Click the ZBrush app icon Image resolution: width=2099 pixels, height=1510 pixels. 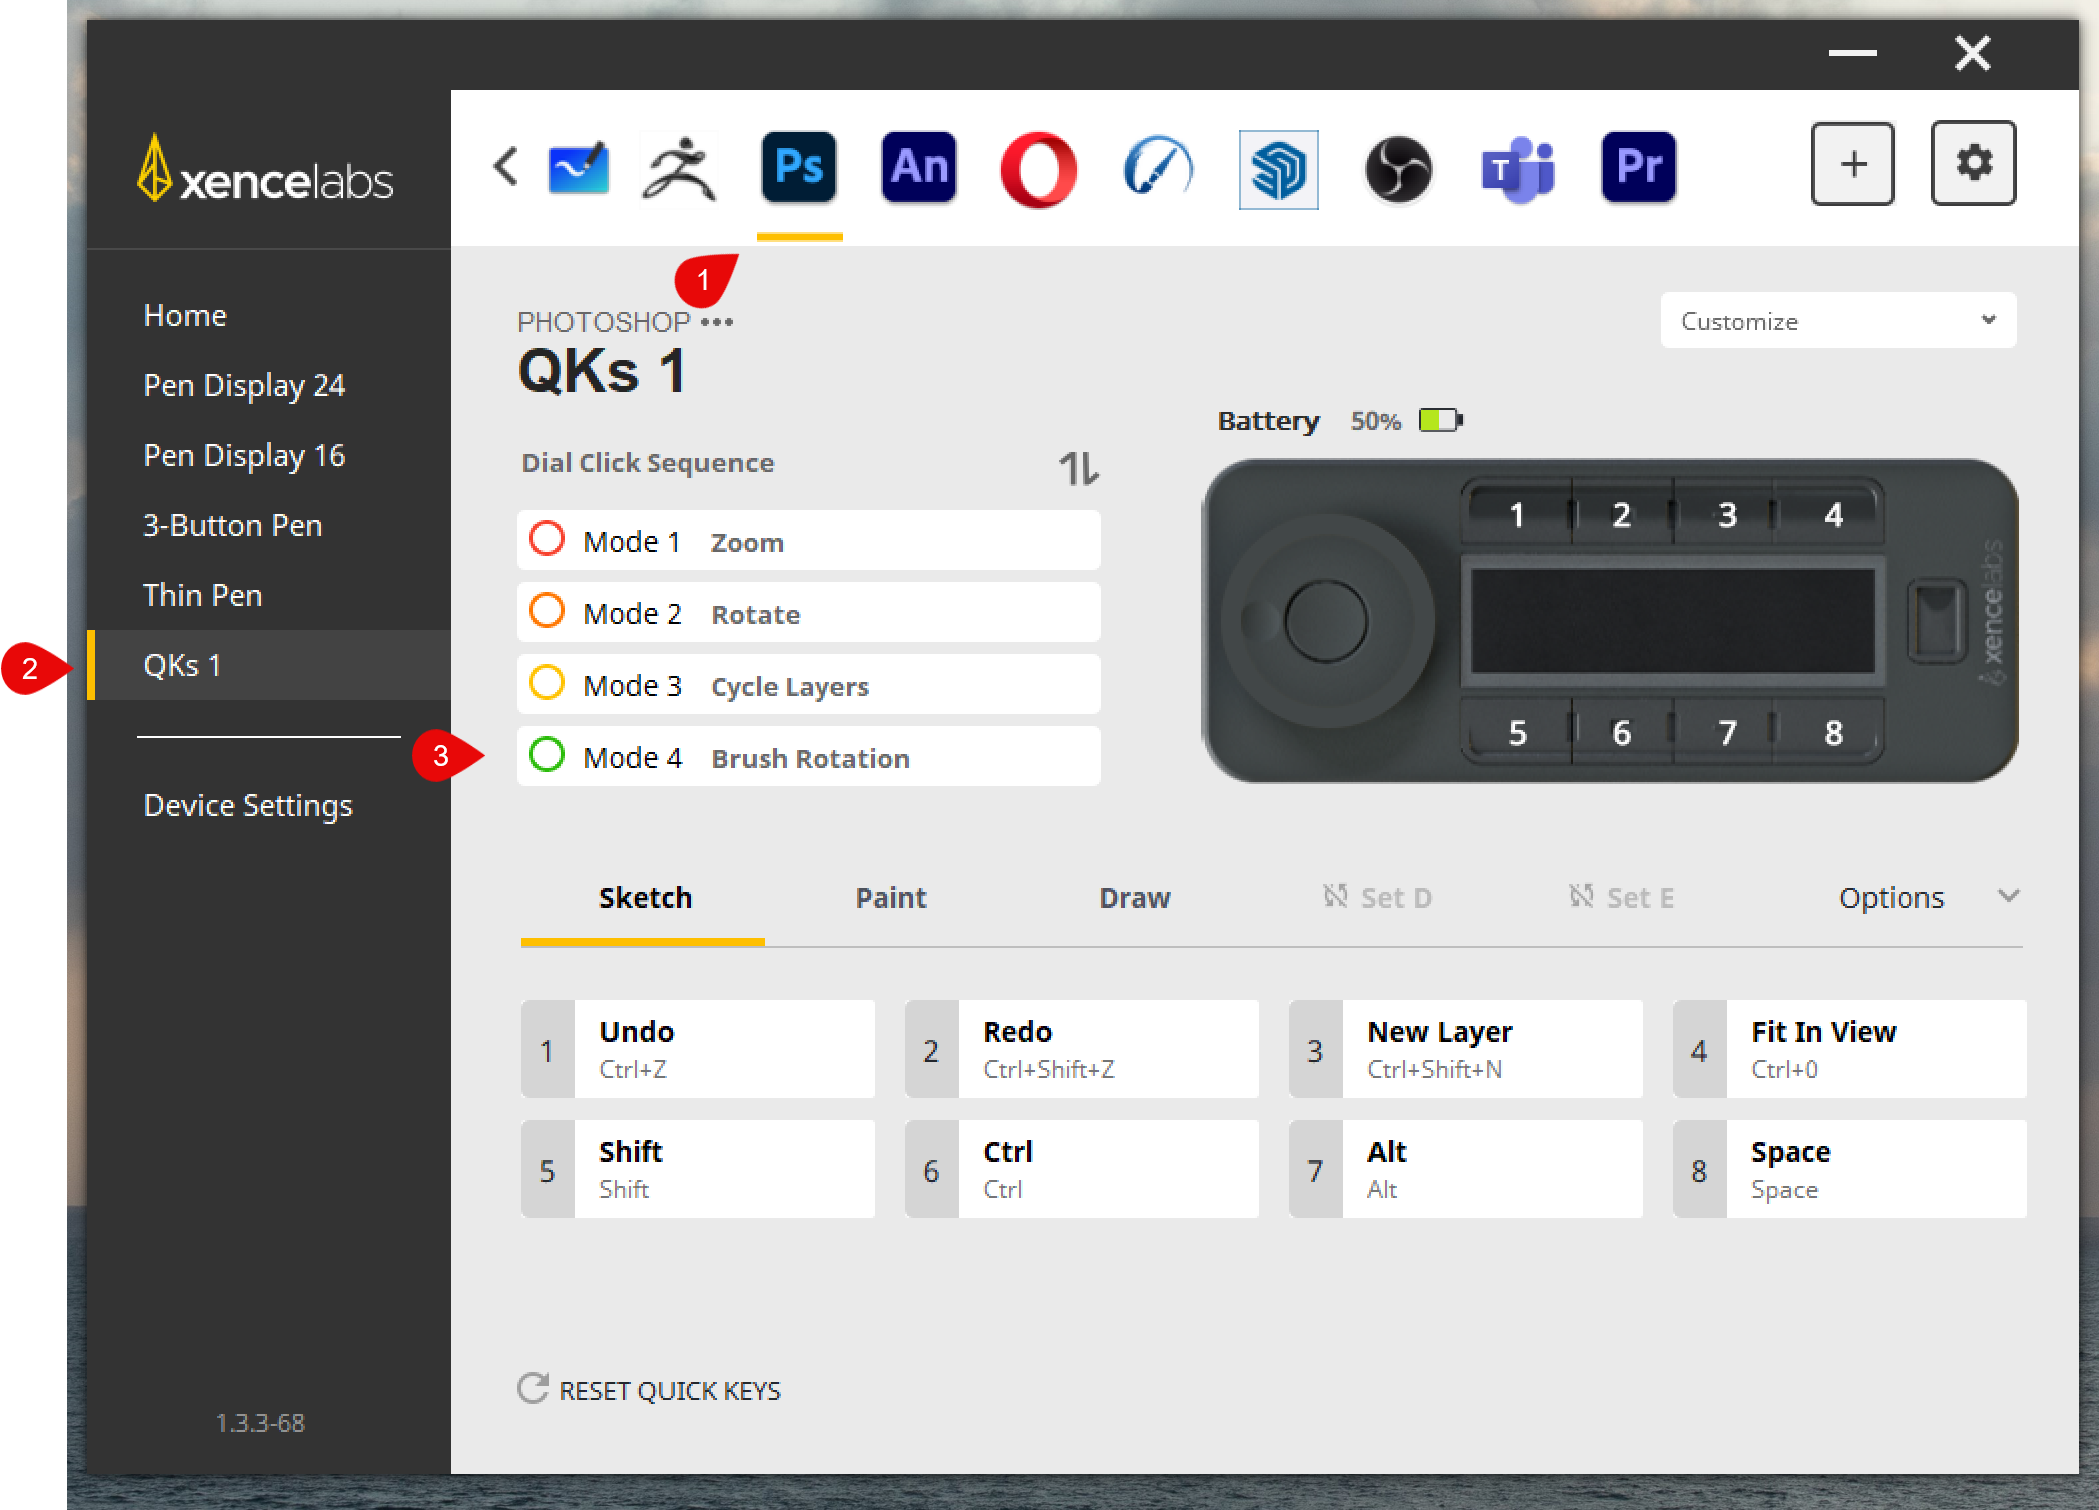679,168
